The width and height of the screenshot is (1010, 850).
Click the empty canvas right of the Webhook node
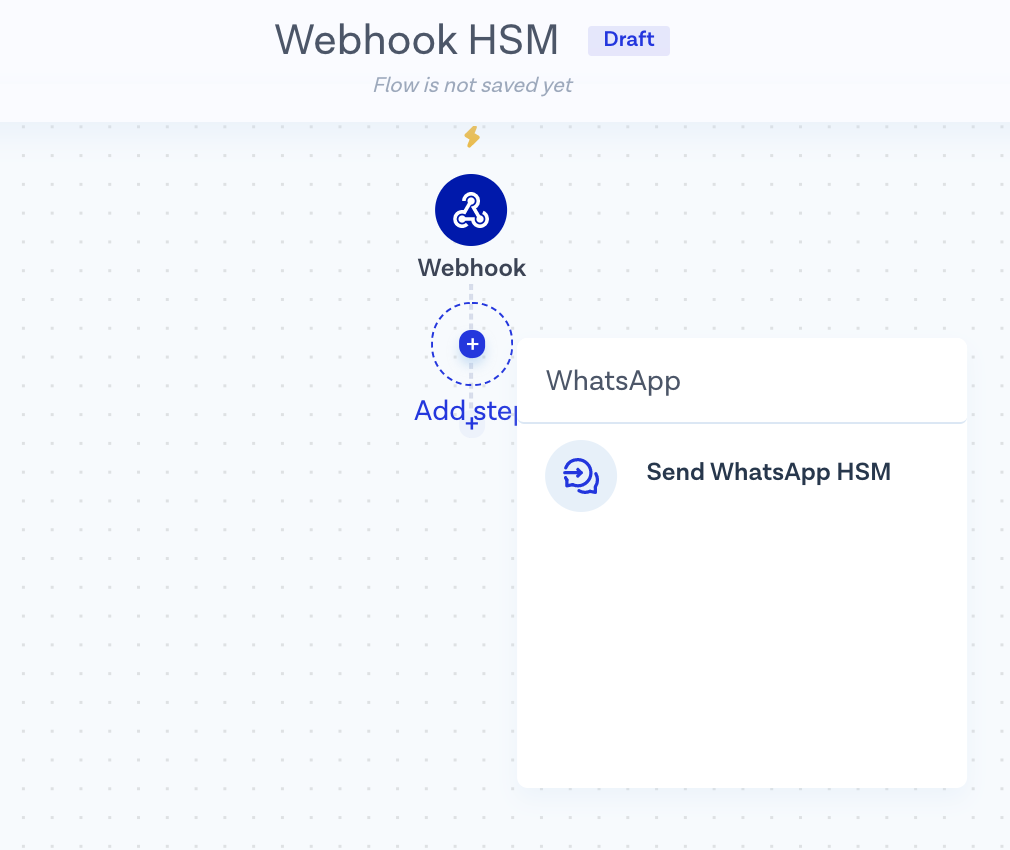750,220
